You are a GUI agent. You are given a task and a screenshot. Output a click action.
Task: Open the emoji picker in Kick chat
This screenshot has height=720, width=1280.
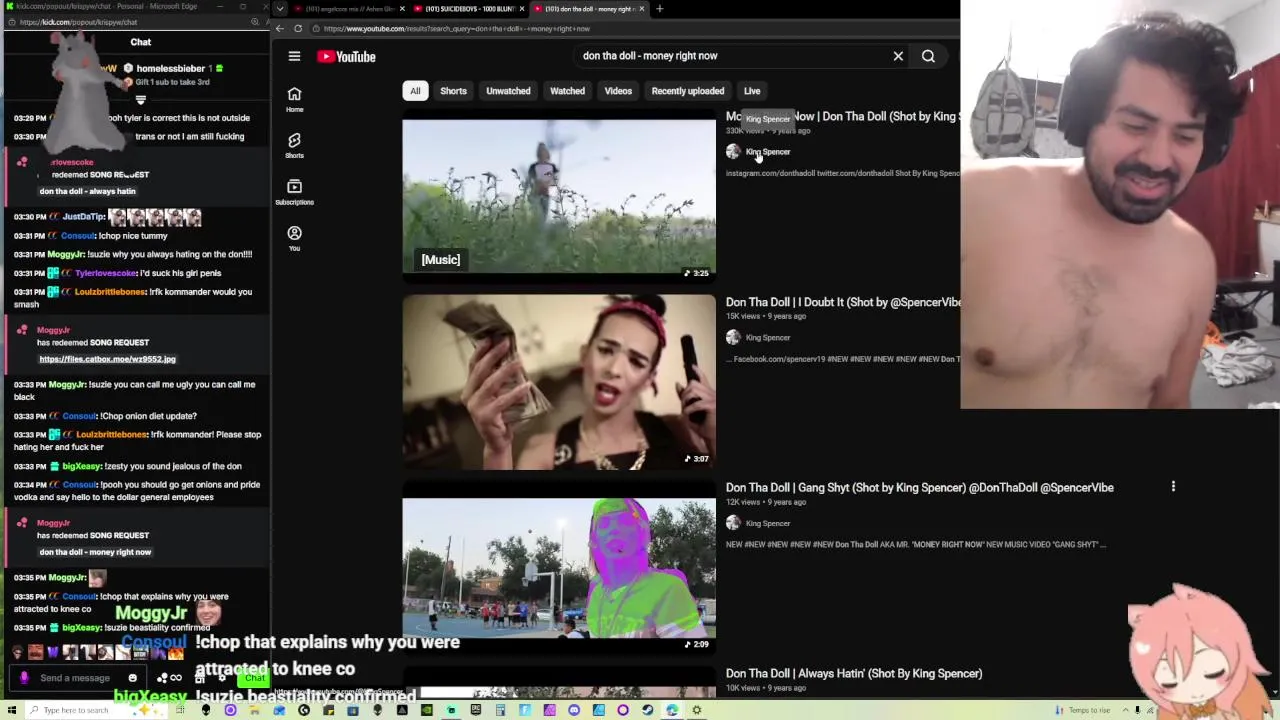[x=132, y=678]
